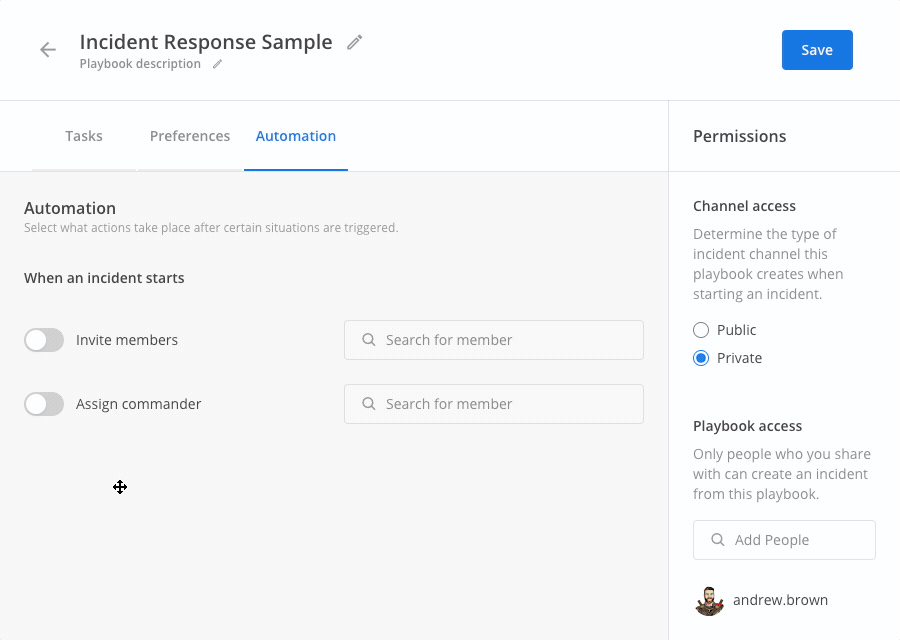Click the Add People input field
The image size is (900, 640).
pos(784,540)
